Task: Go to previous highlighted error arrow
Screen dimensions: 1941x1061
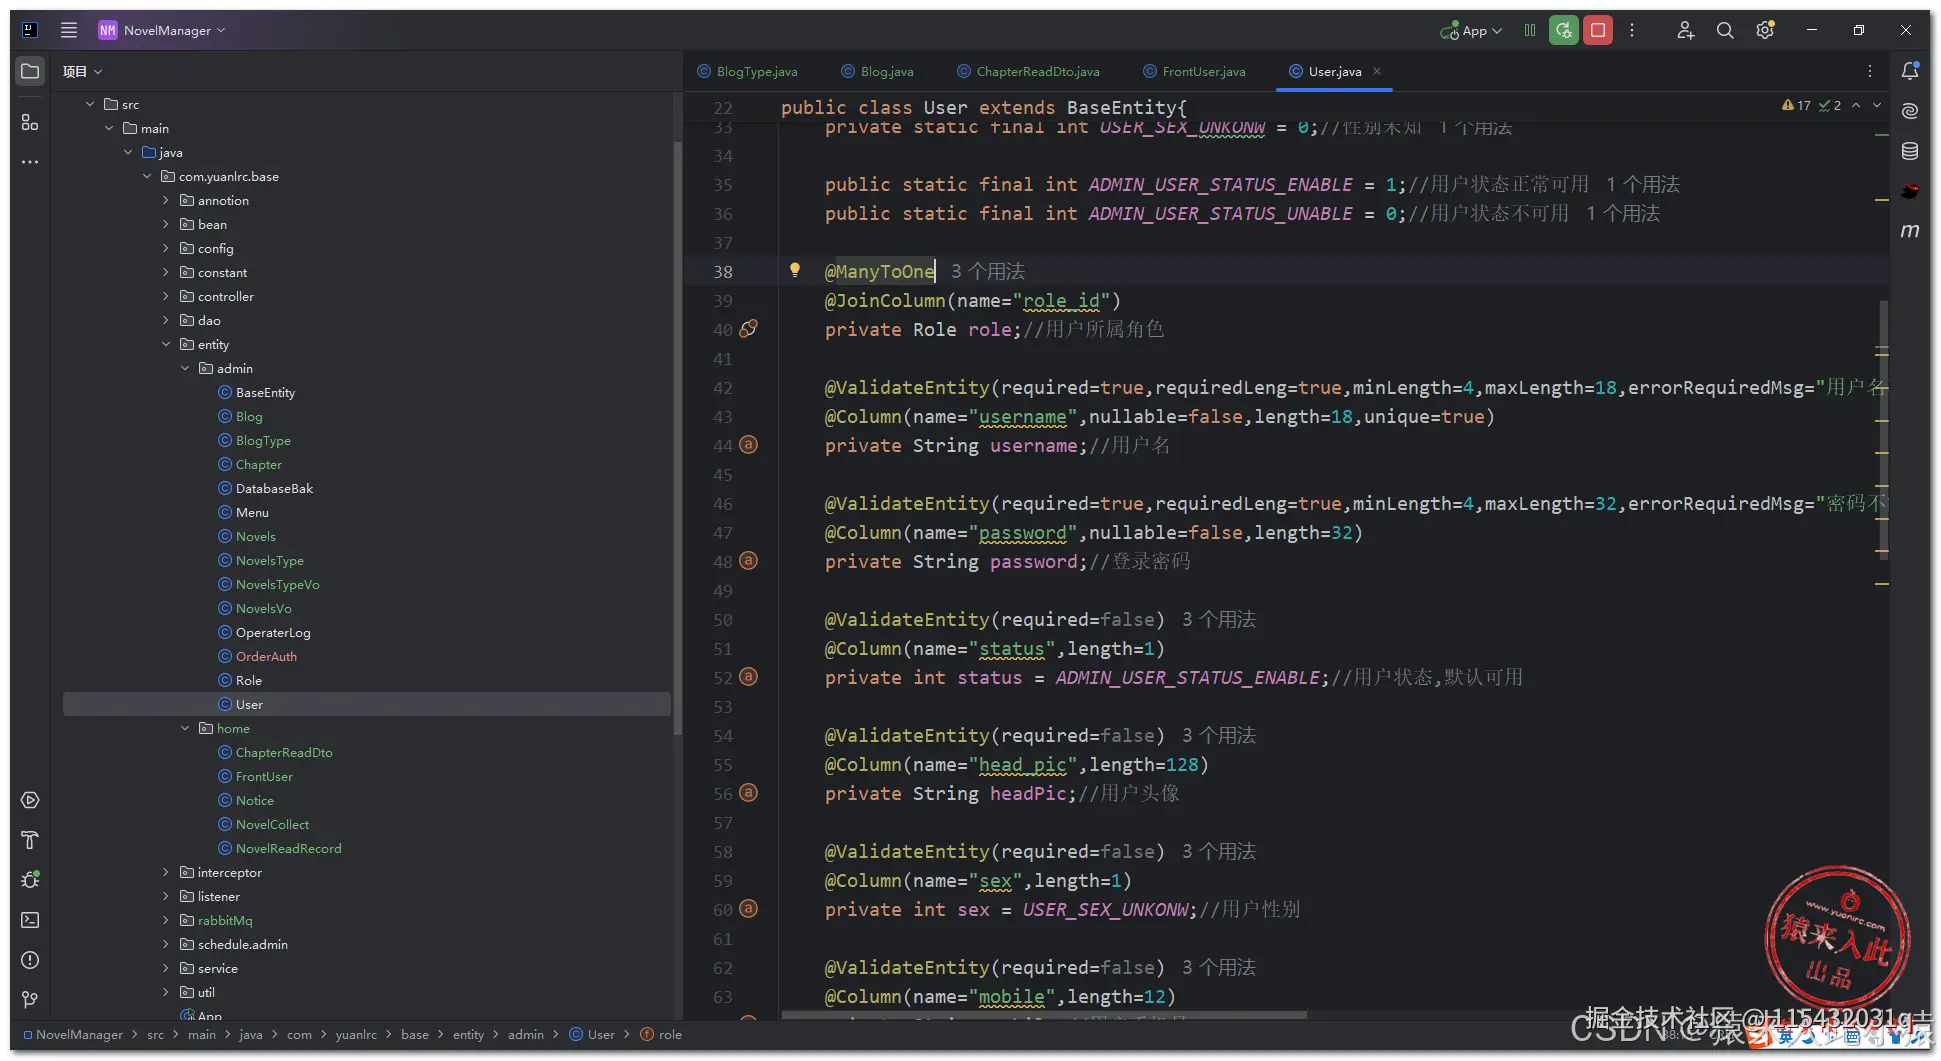Action: click(x=1856, y=105)
